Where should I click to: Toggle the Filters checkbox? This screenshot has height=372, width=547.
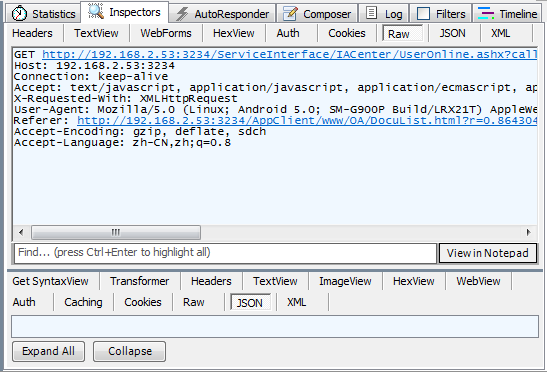(424, 14)
